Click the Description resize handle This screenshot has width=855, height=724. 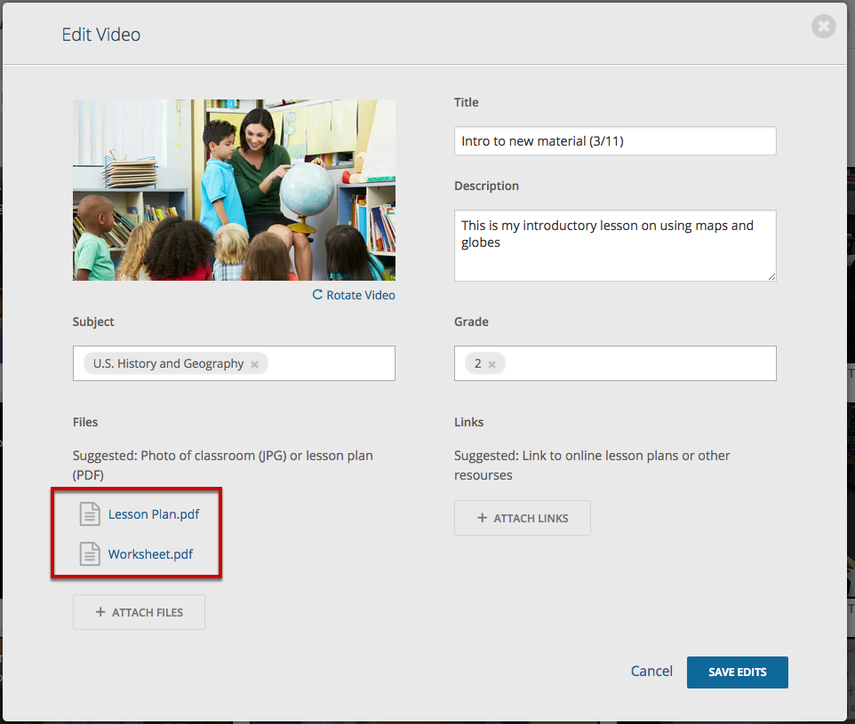point(772,277)
